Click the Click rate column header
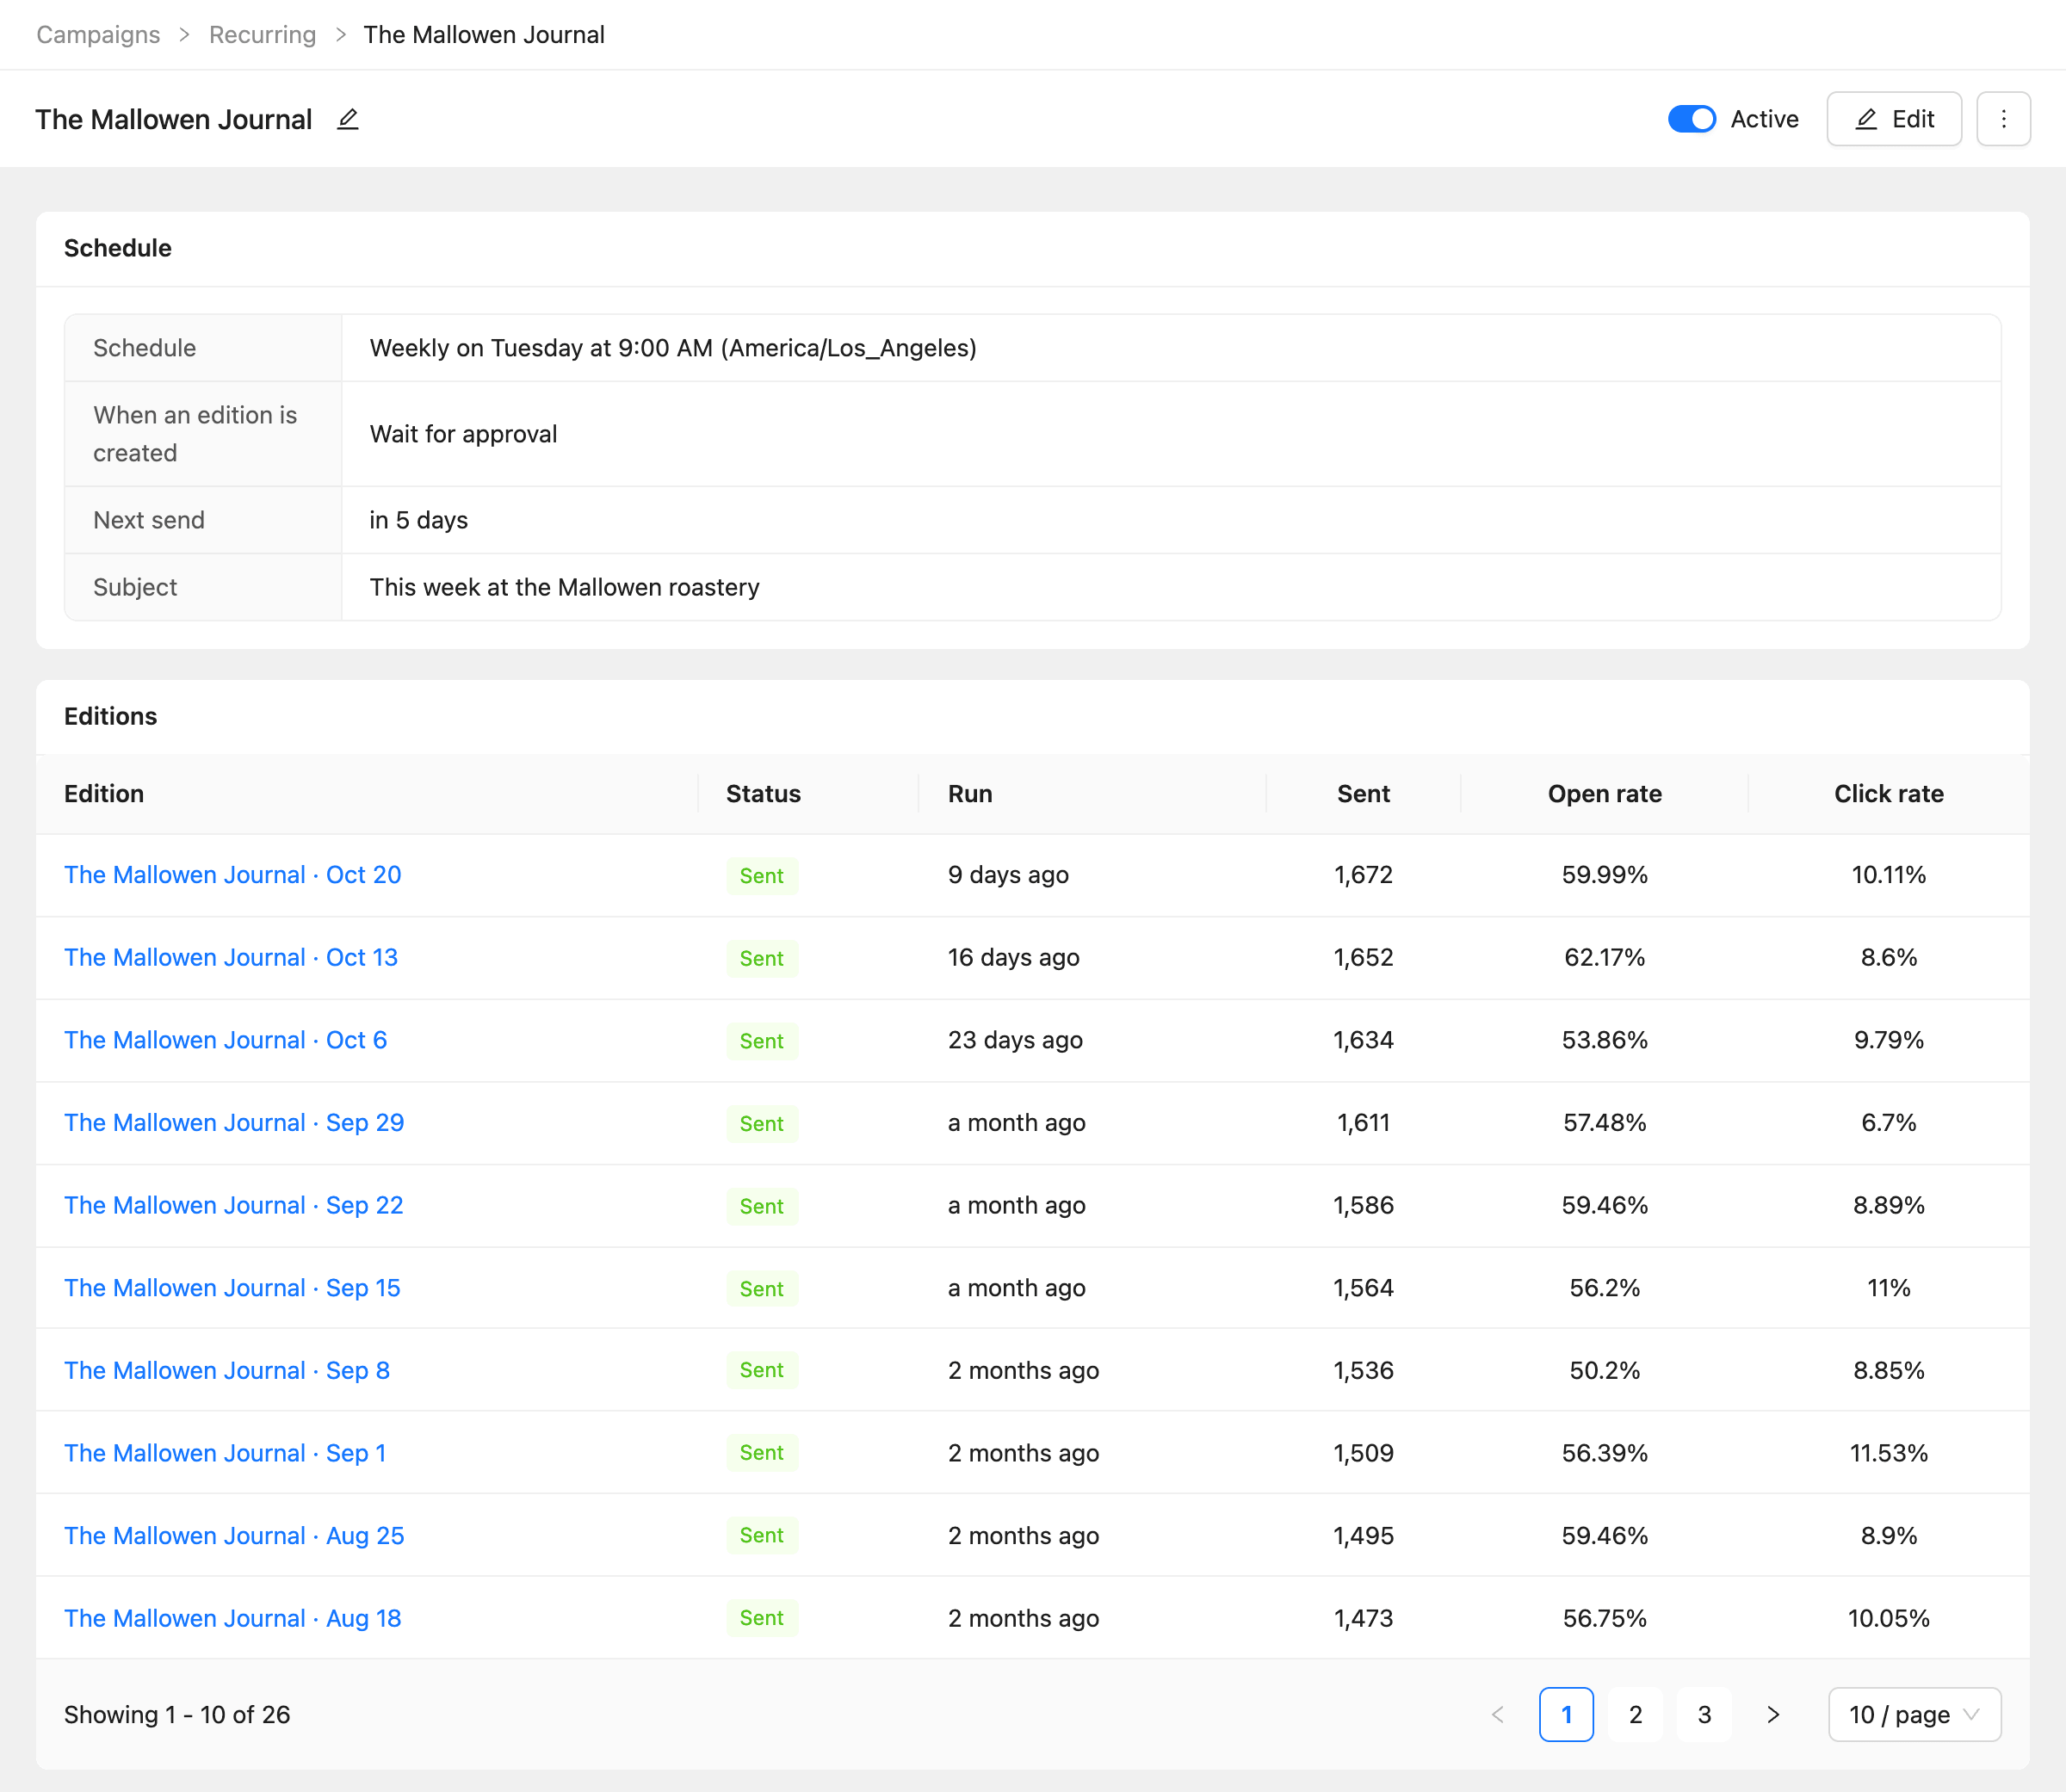 (1888, 794)
